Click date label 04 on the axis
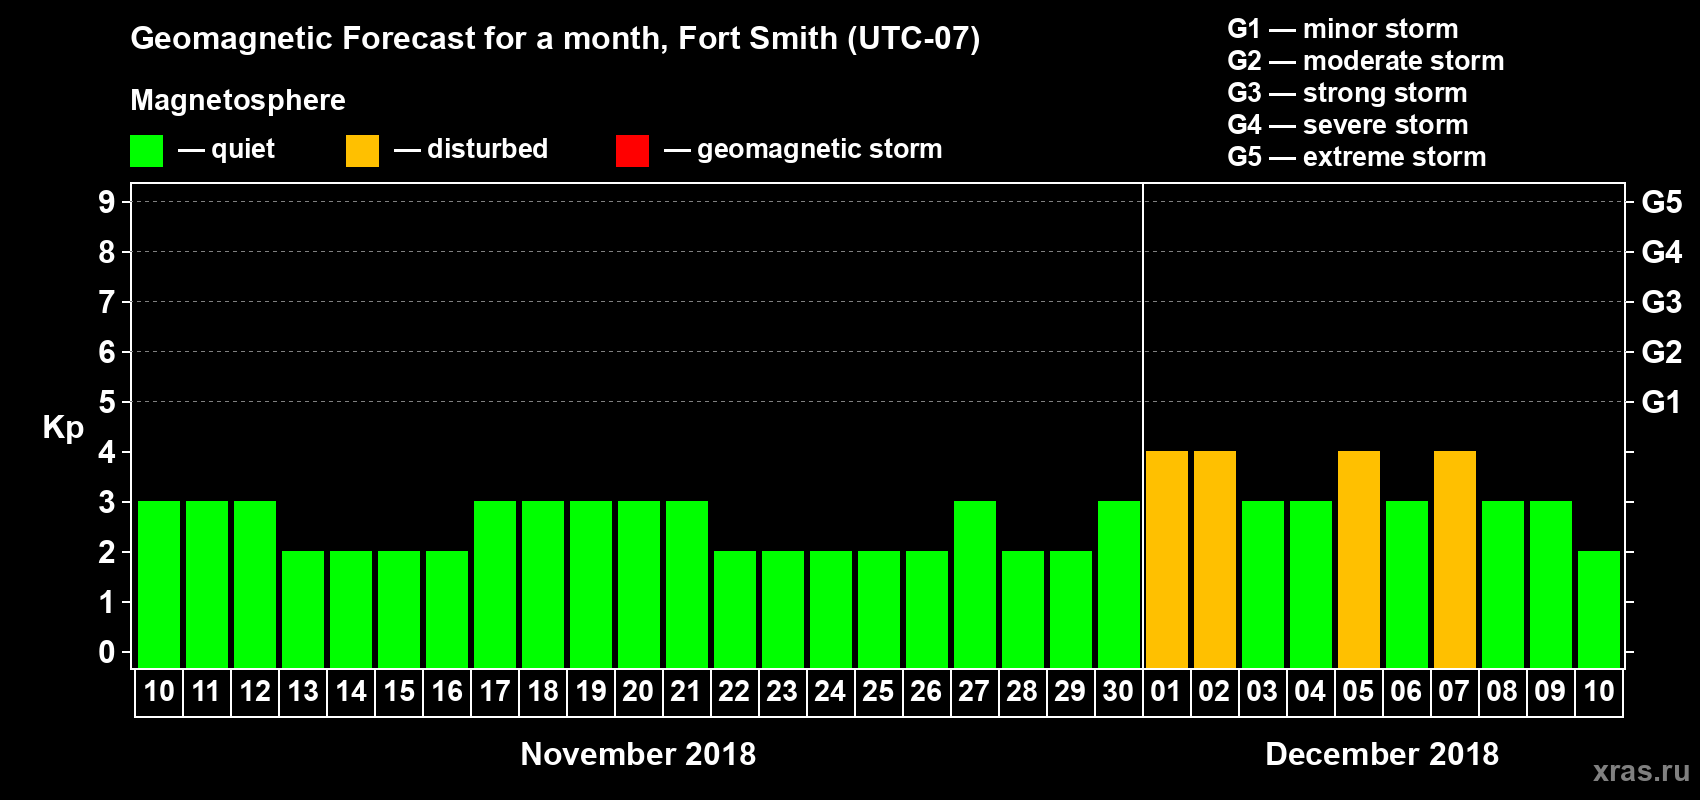 [x=1310, y=691]
